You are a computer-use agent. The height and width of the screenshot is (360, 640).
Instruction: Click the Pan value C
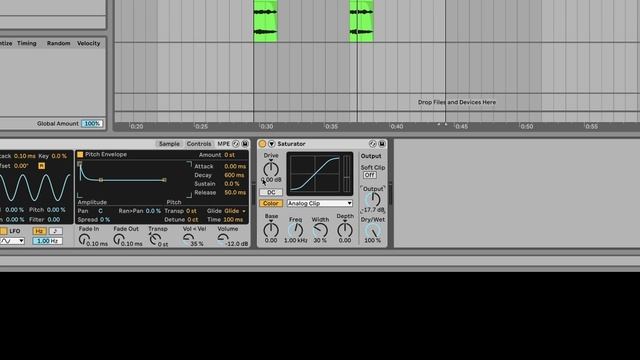tap(100, 211)
